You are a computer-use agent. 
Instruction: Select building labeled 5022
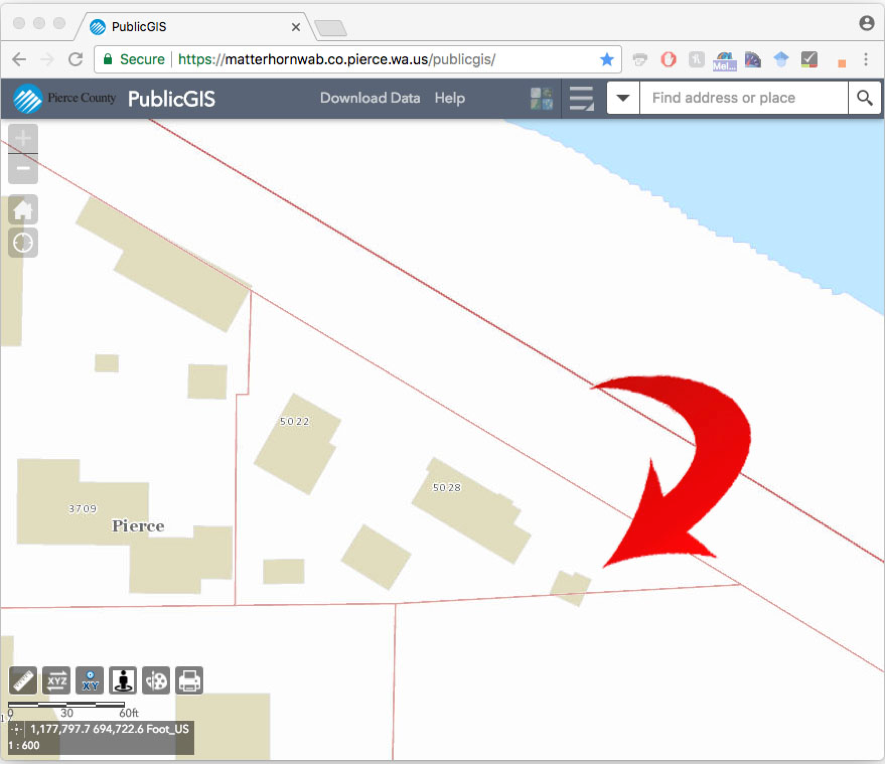(x=297, y=444)
